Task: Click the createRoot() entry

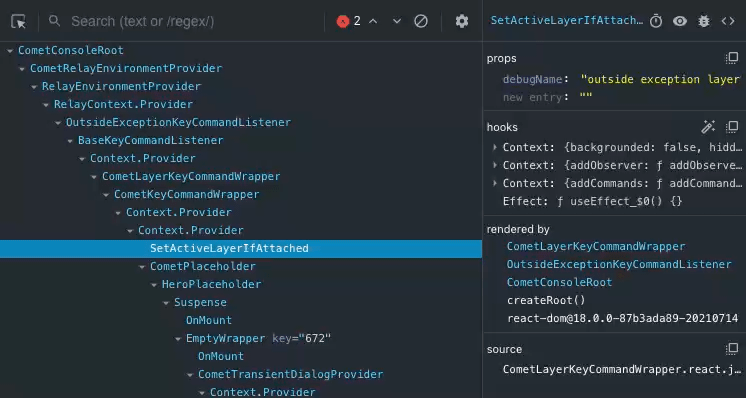Action: [x=546, y=301]
